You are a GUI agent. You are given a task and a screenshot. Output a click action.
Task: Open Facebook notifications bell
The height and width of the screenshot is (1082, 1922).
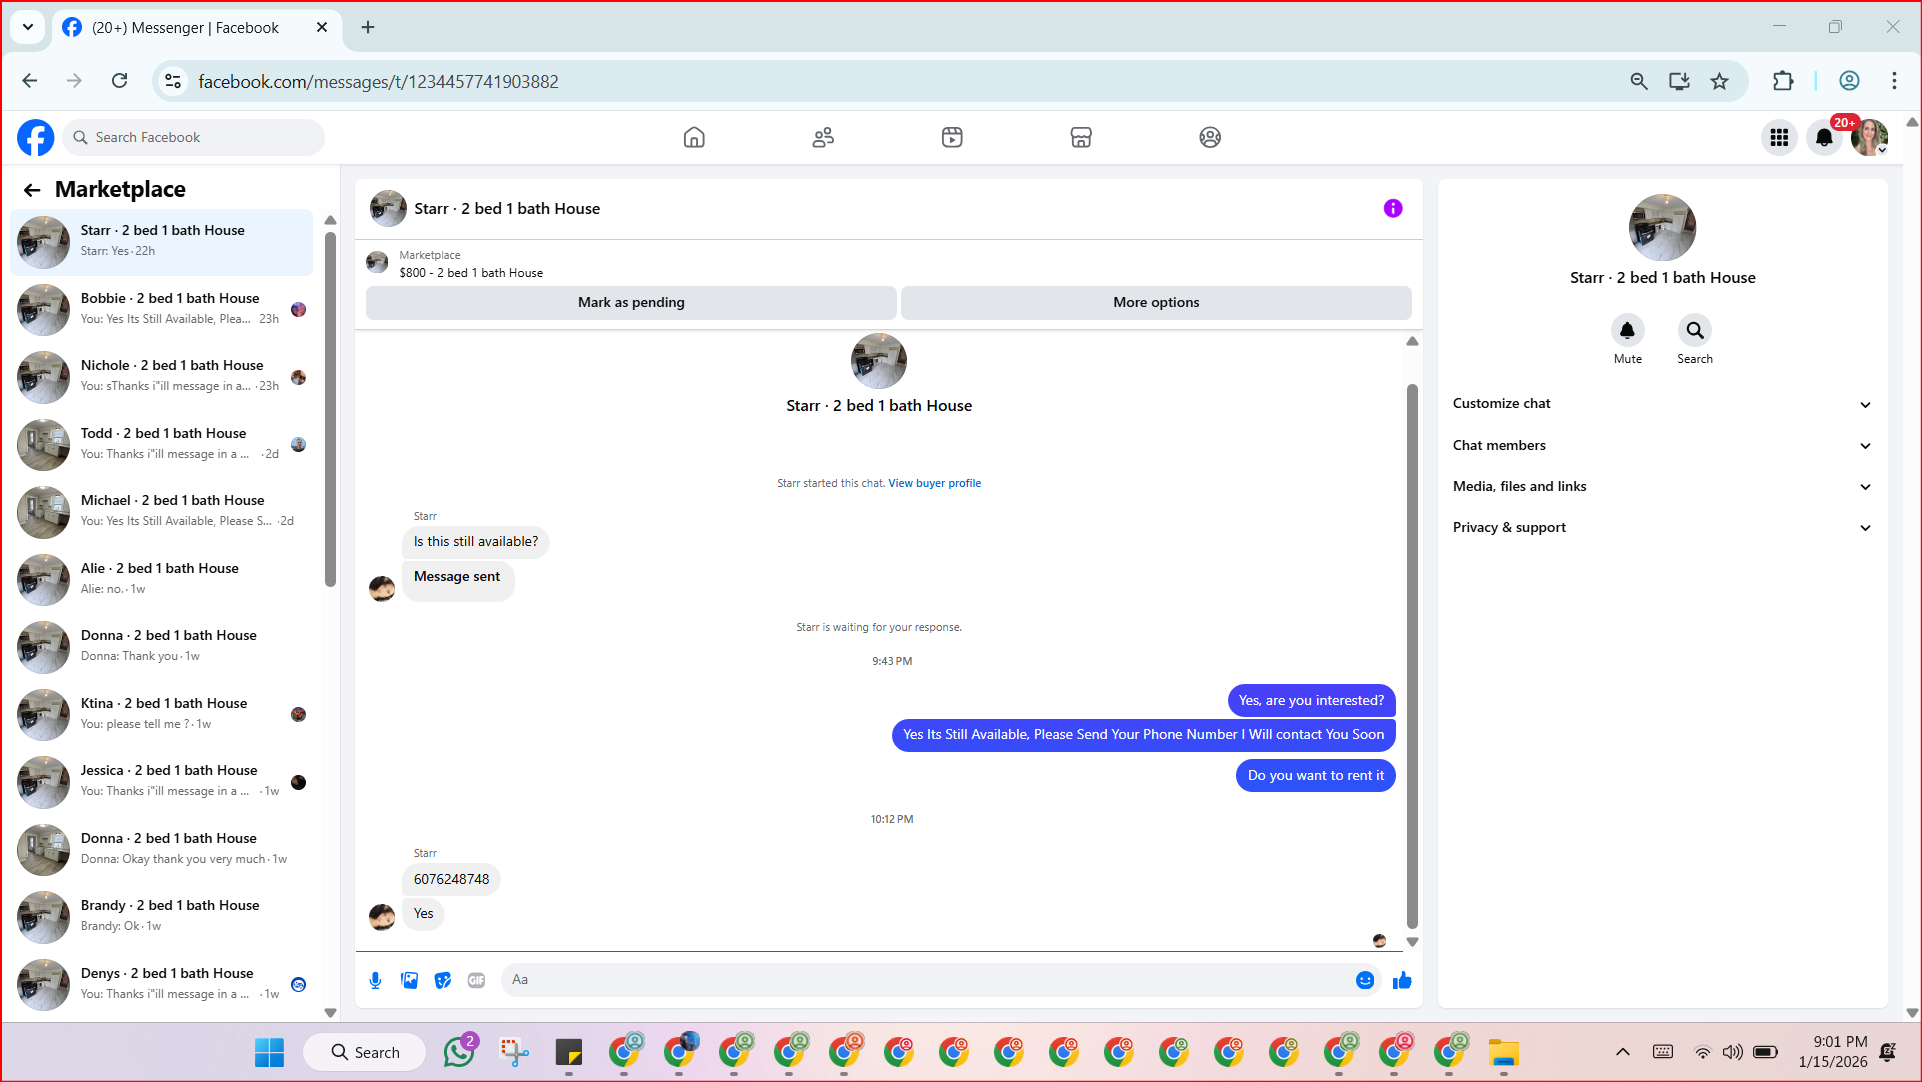point(1824,138)
